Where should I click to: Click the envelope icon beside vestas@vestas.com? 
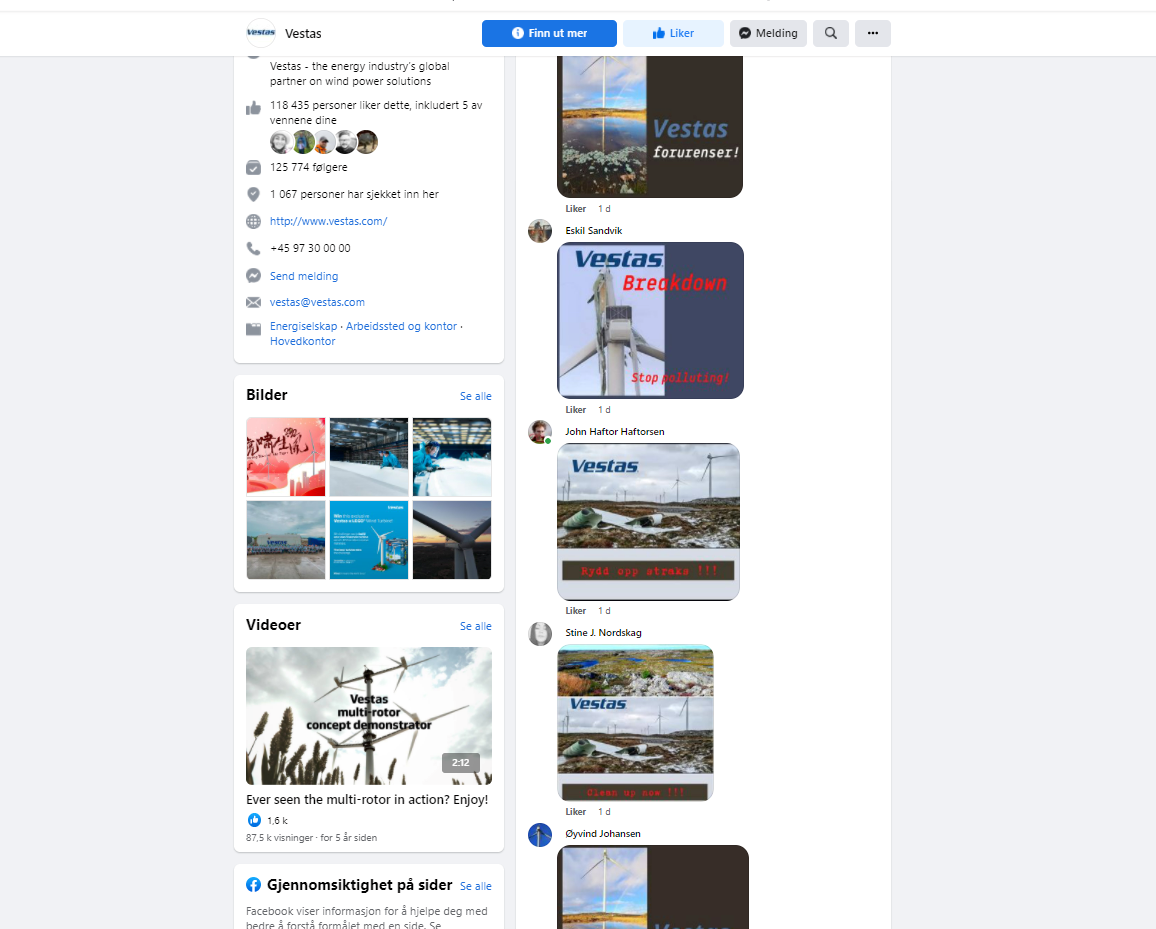(253, 301)
